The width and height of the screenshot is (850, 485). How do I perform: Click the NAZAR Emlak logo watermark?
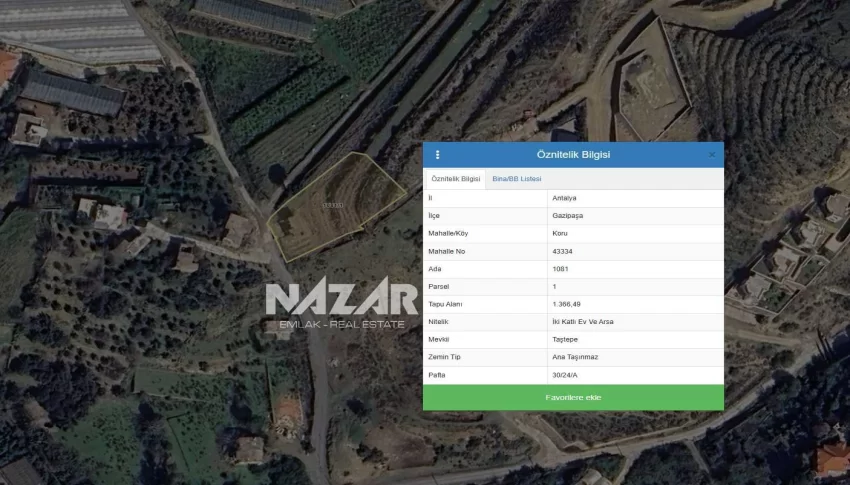point(341,306)
